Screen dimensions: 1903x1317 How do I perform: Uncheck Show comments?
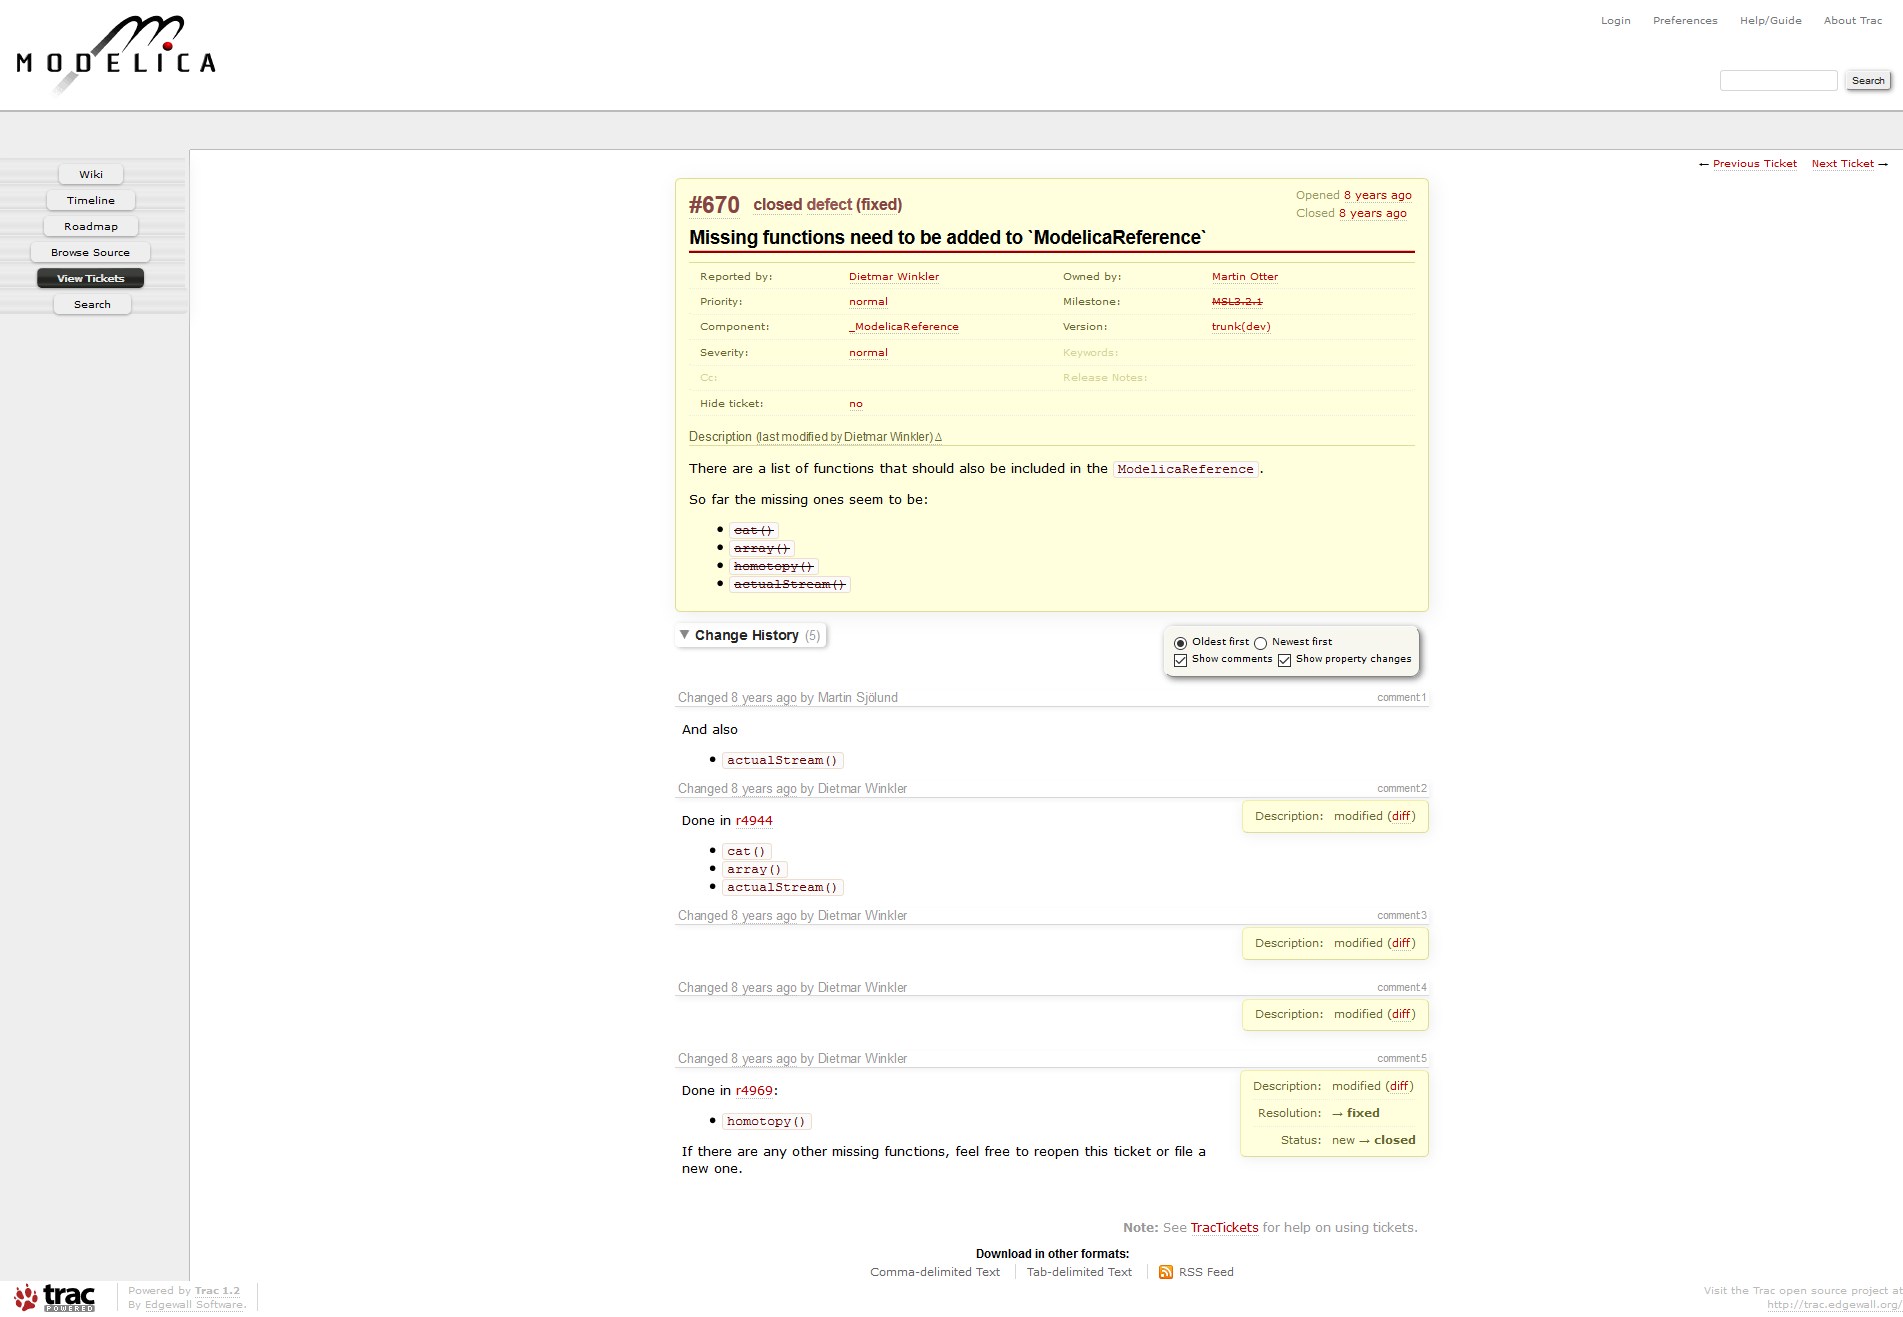[x=1180, y=659]
